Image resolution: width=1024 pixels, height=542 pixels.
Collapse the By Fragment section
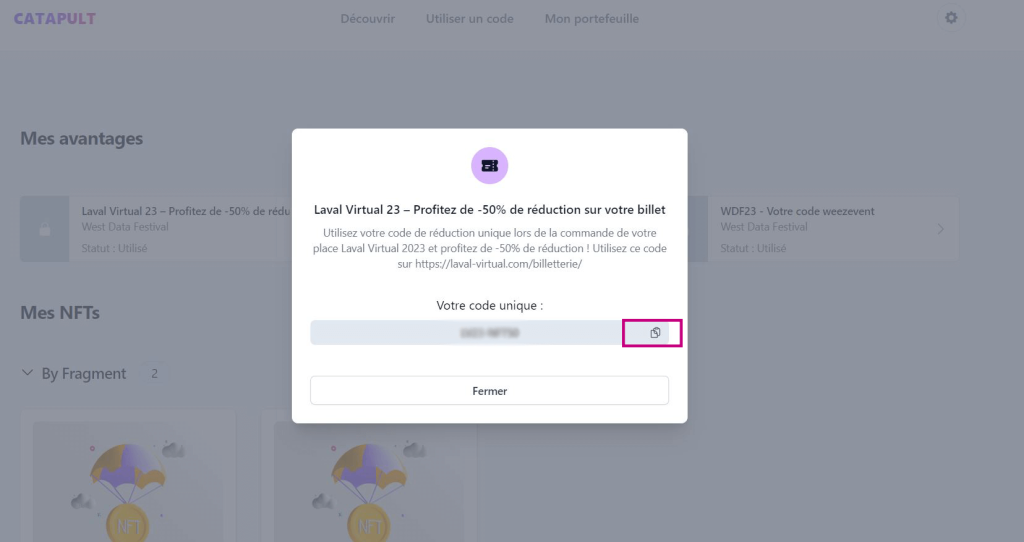click(x=26, y=373)
